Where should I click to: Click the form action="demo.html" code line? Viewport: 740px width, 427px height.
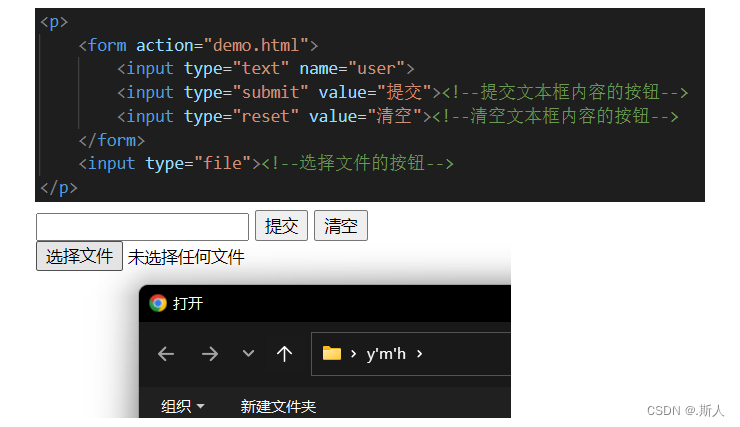198,45
